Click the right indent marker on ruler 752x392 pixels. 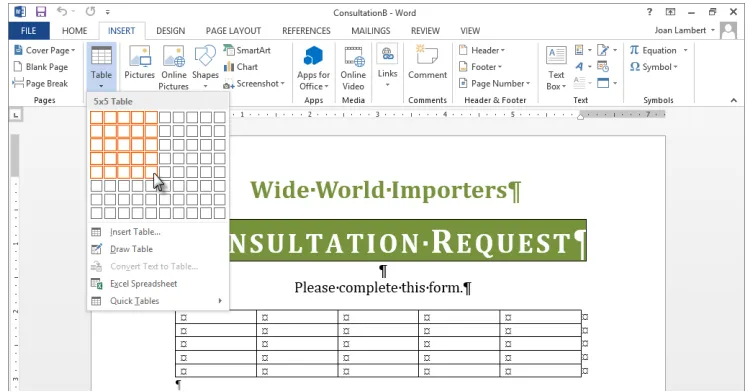[580, 117]
